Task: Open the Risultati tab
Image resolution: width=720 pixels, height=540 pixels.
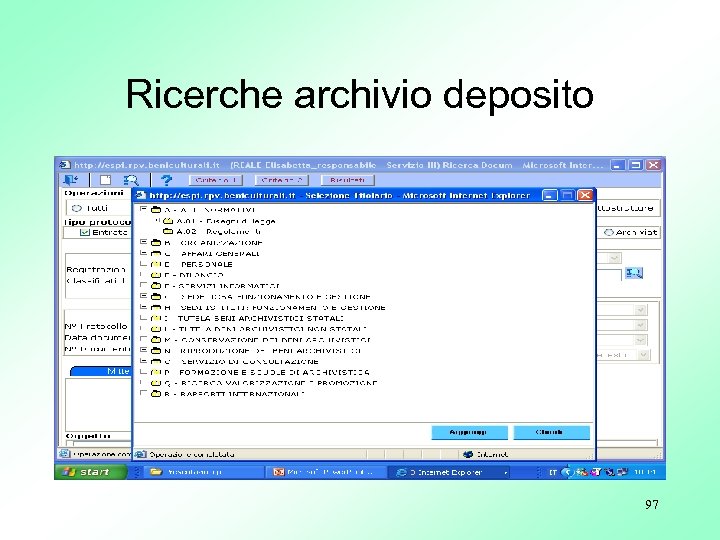Action: tap(348, 180)
